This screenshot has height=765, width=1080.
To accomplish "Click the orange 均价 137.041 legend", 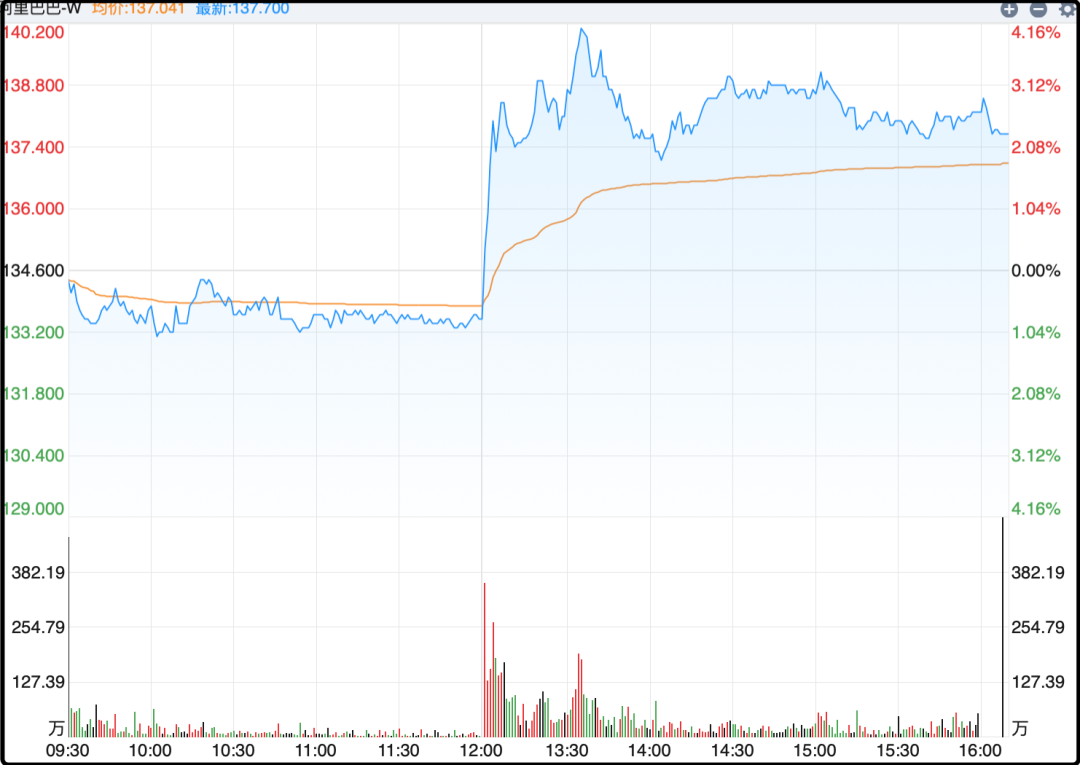I will [139, 9].
